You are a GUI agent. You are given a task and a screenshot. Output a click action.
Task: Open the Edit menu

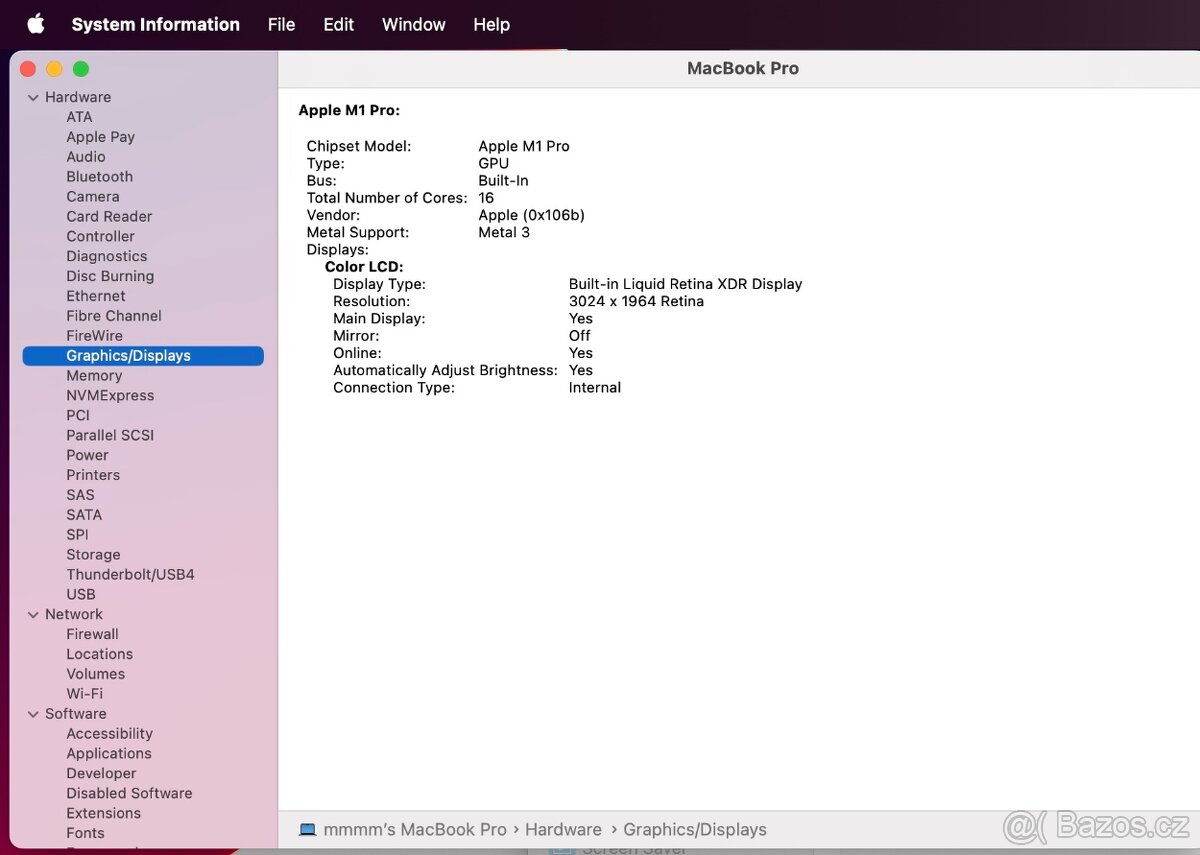338,24
